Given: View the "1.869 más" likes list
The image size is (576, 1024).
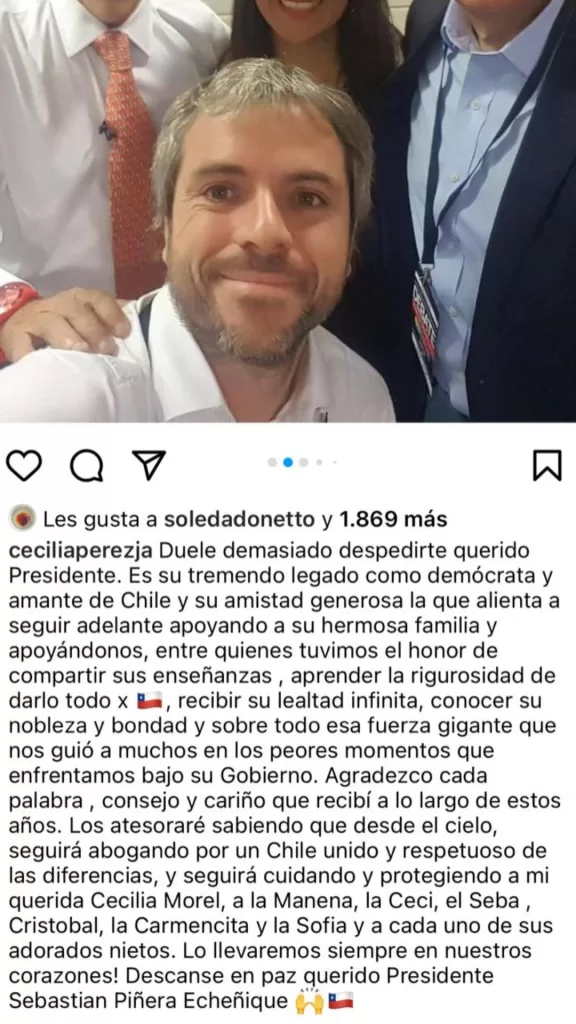Looking at the screenshot, I should 393,519.
